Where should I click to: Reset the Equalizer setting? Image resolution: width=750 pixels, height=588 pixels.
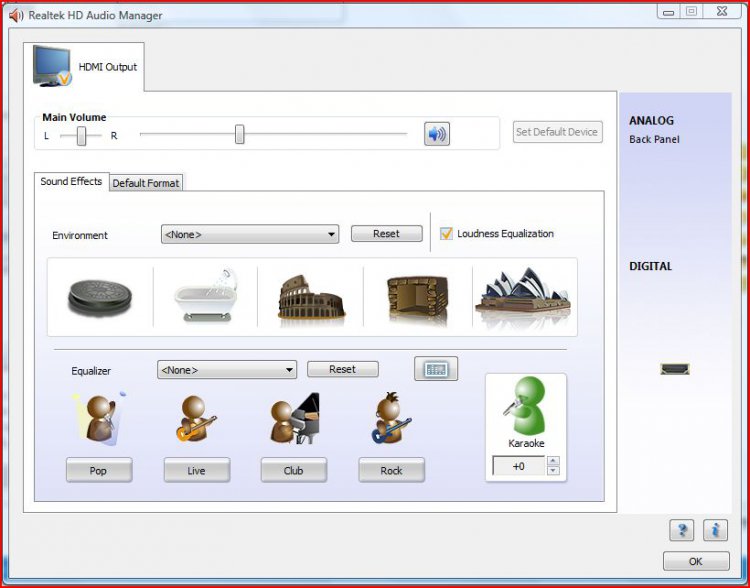342,369
